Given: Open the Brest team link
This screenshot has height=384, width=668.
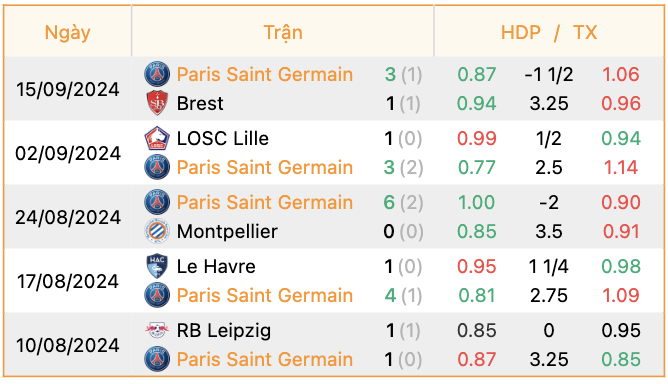Looking at the screenshot, I should (x=200, y=103).
